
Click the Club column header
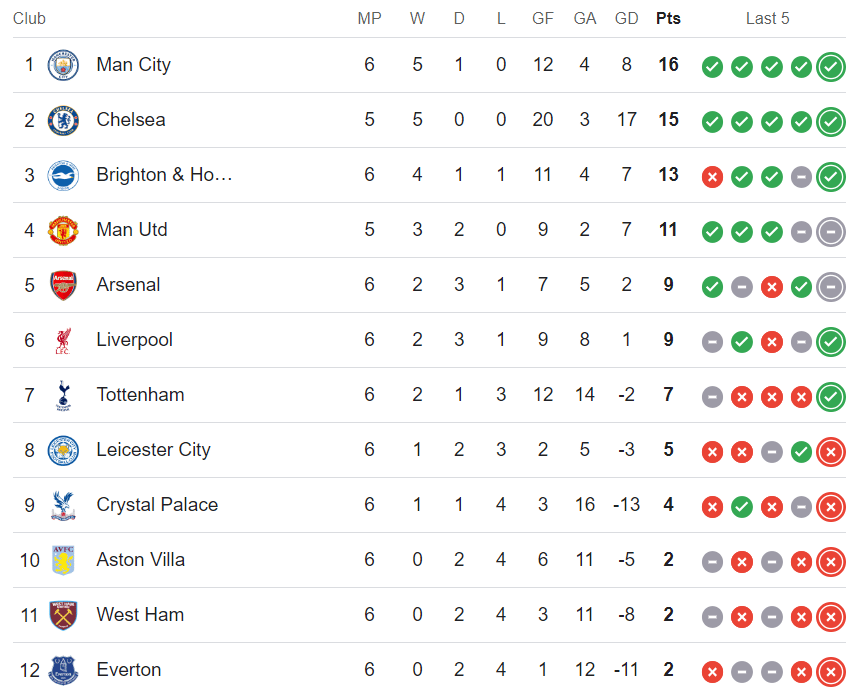tap(29, 19)
